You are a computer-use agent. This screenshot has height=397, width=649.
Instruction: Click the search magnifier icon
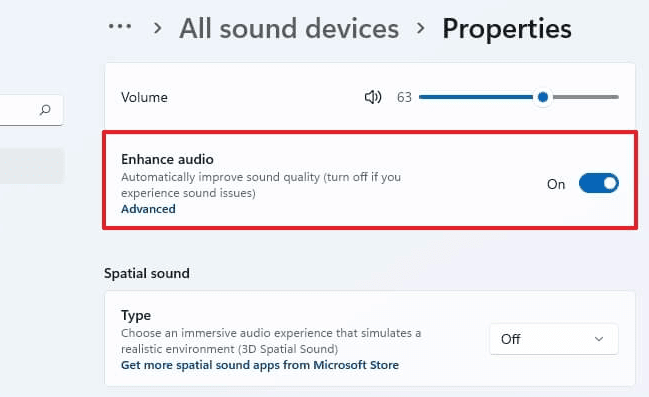click(x=45, y=110)
